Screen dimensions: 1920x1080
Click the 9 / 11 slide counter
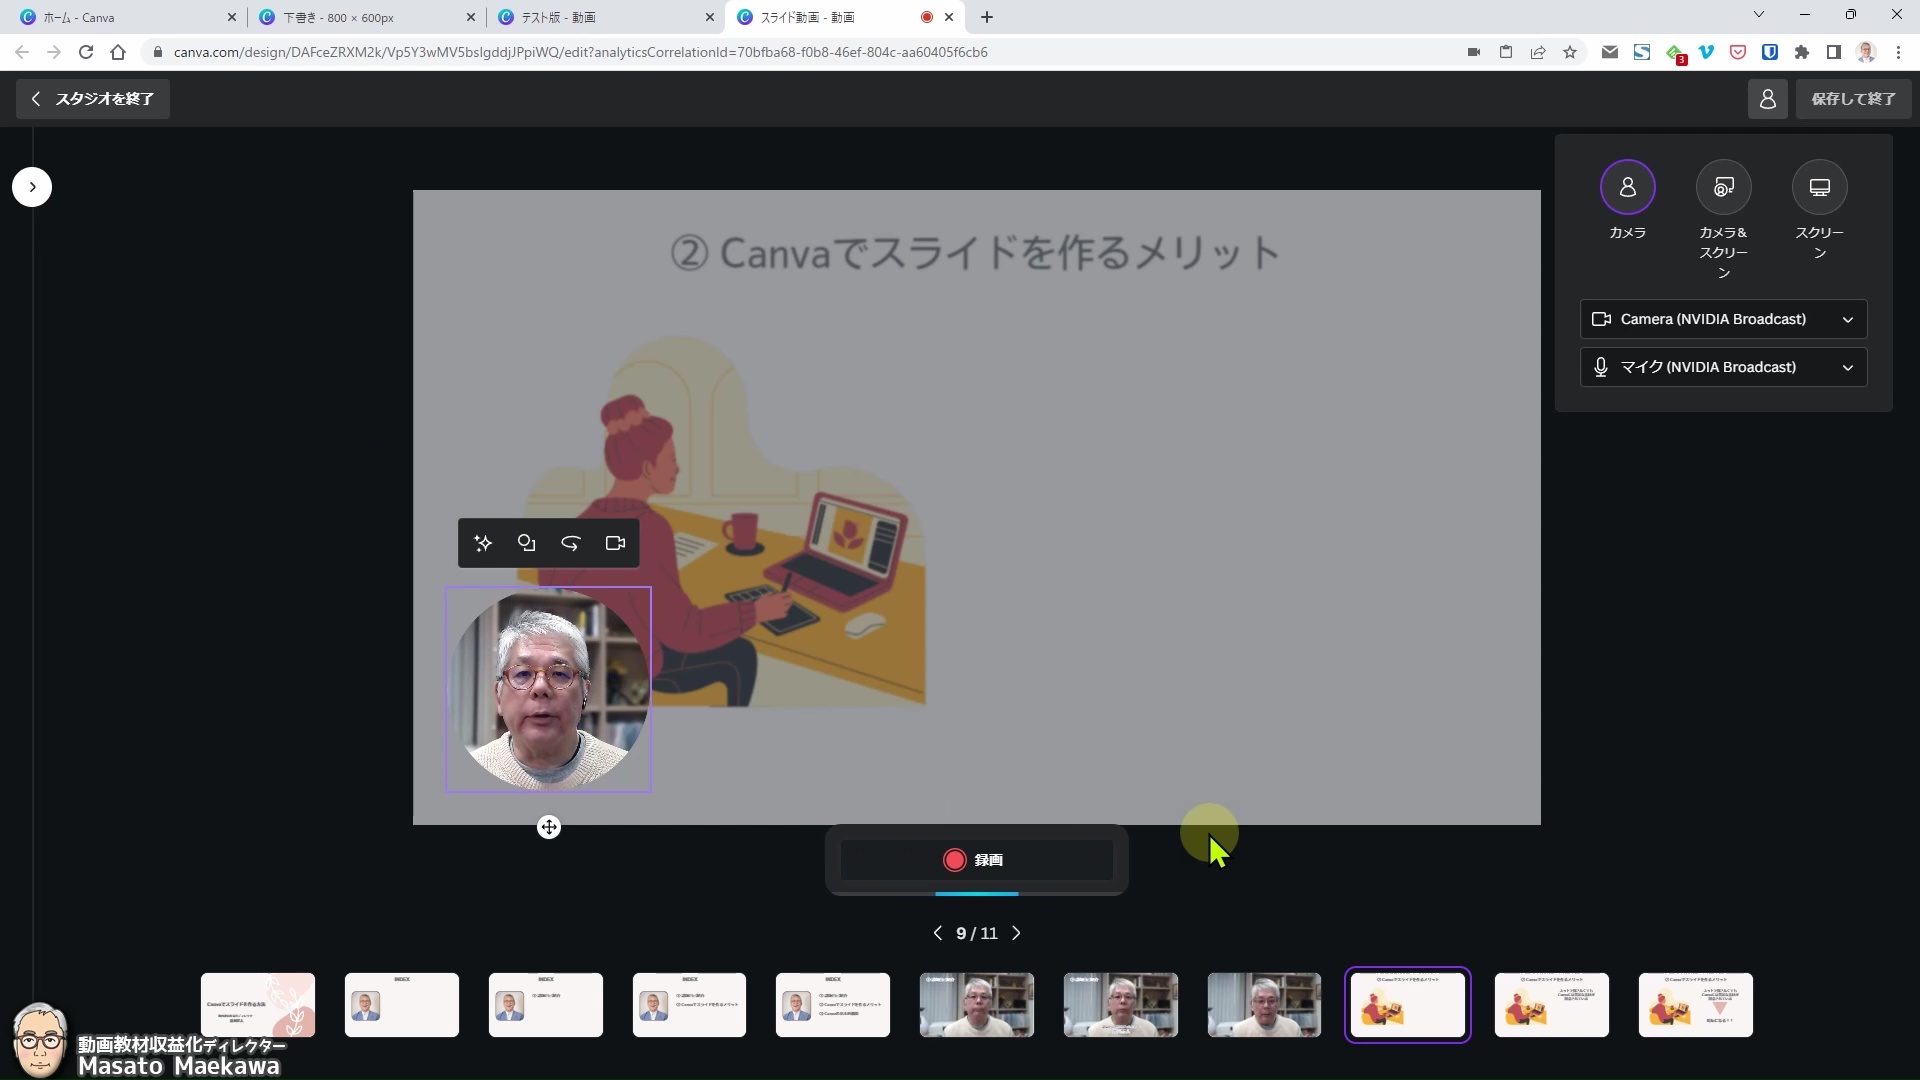pos(976,933)
